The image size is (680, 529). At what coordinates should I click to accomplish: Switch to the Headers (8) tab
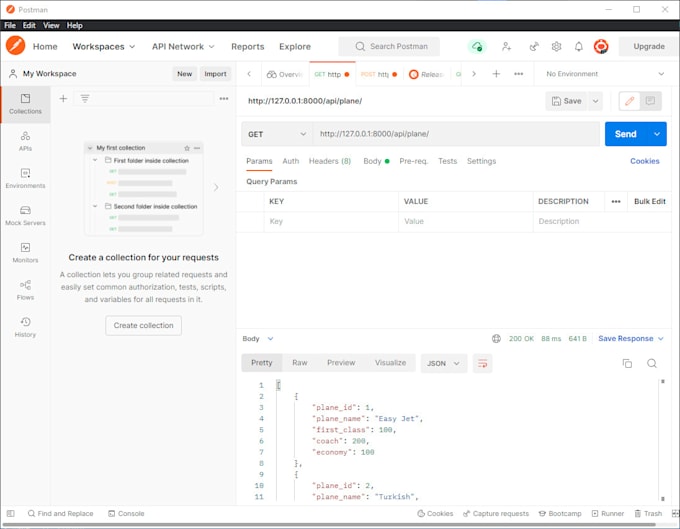click(330, 161)
